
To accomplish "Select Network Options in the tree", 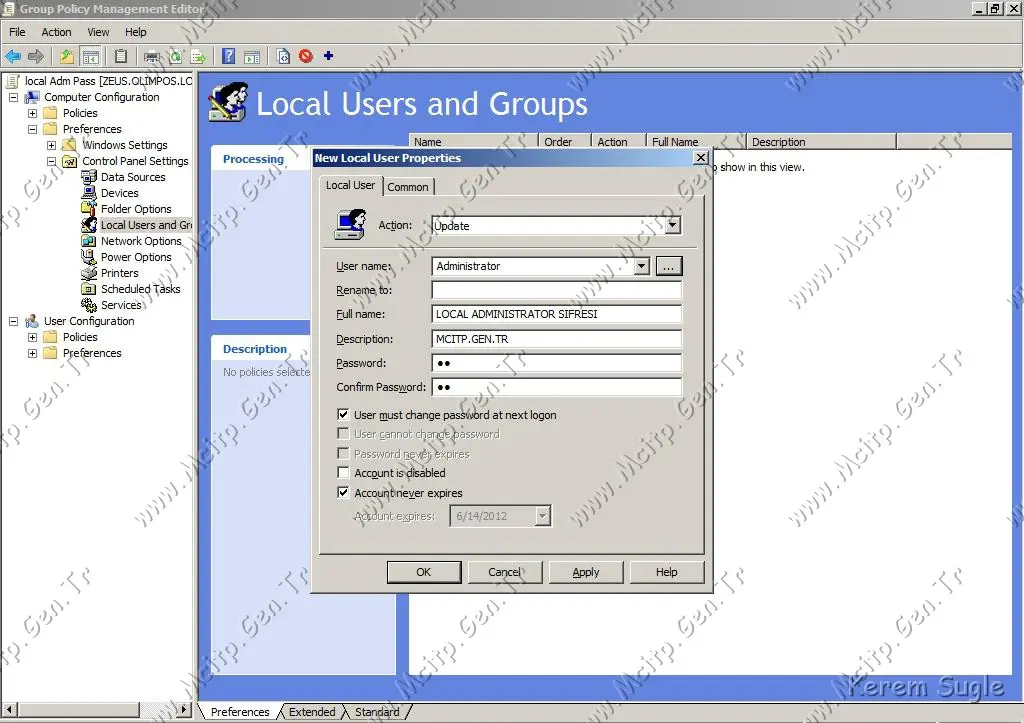I will tap(141, 241).
